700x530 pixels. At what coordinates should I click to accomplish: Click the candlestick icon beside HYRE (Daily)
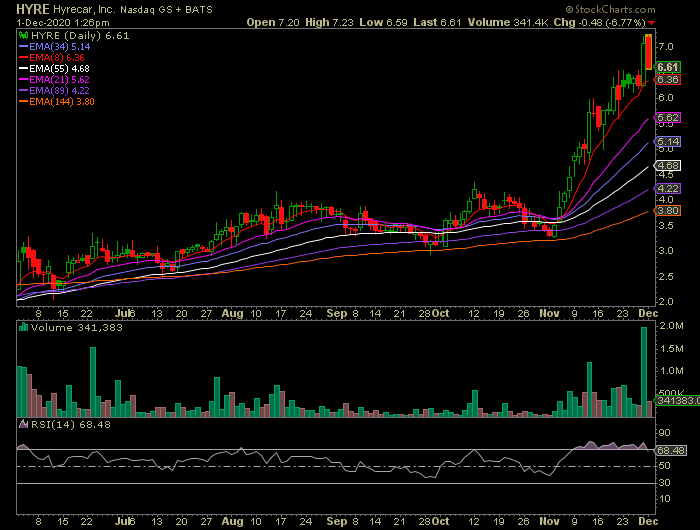[24, 36]
